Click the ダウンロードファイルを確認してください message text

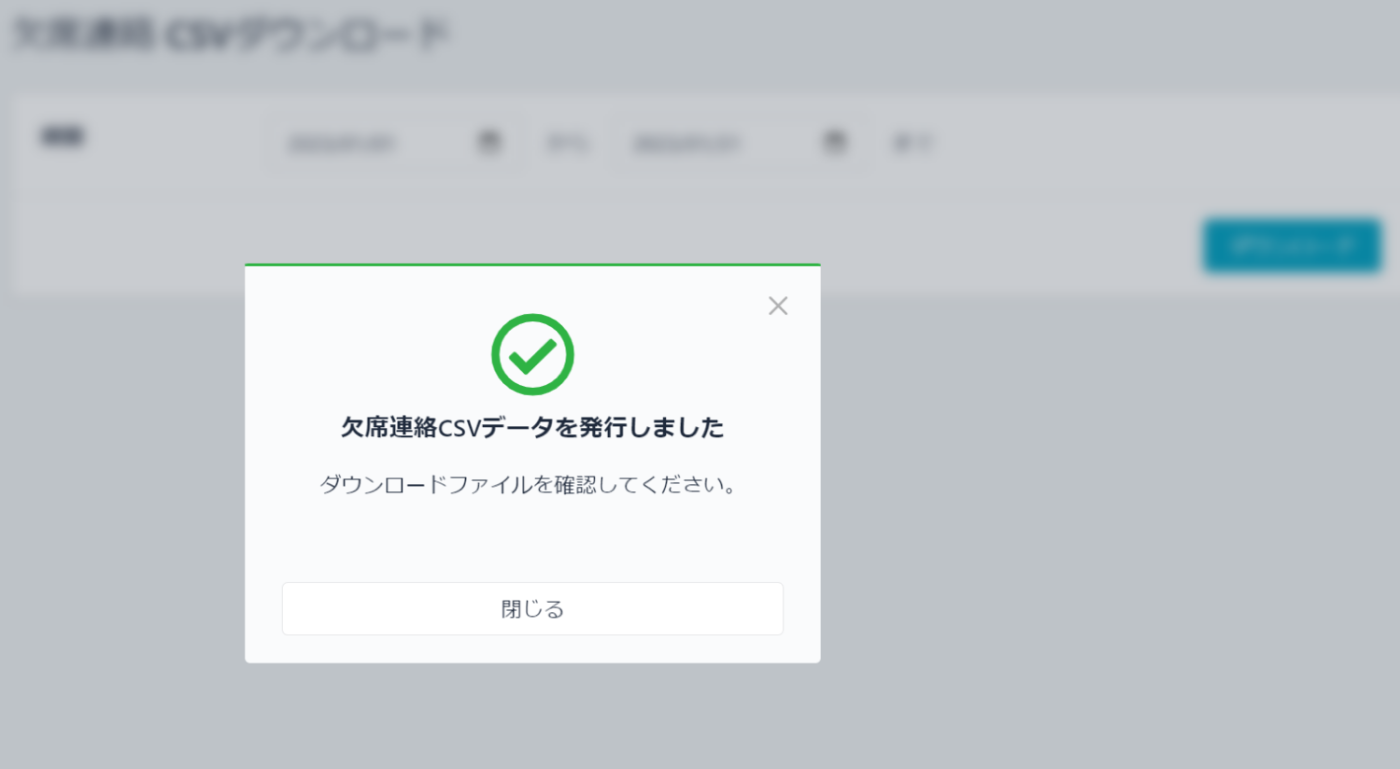point(532,484)
